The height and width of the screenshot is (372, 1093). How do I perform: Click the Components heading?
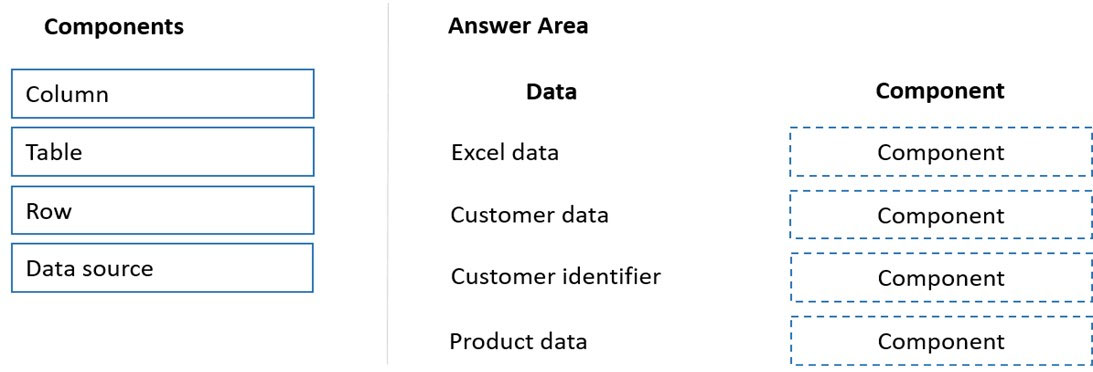(x=114, y=27)
